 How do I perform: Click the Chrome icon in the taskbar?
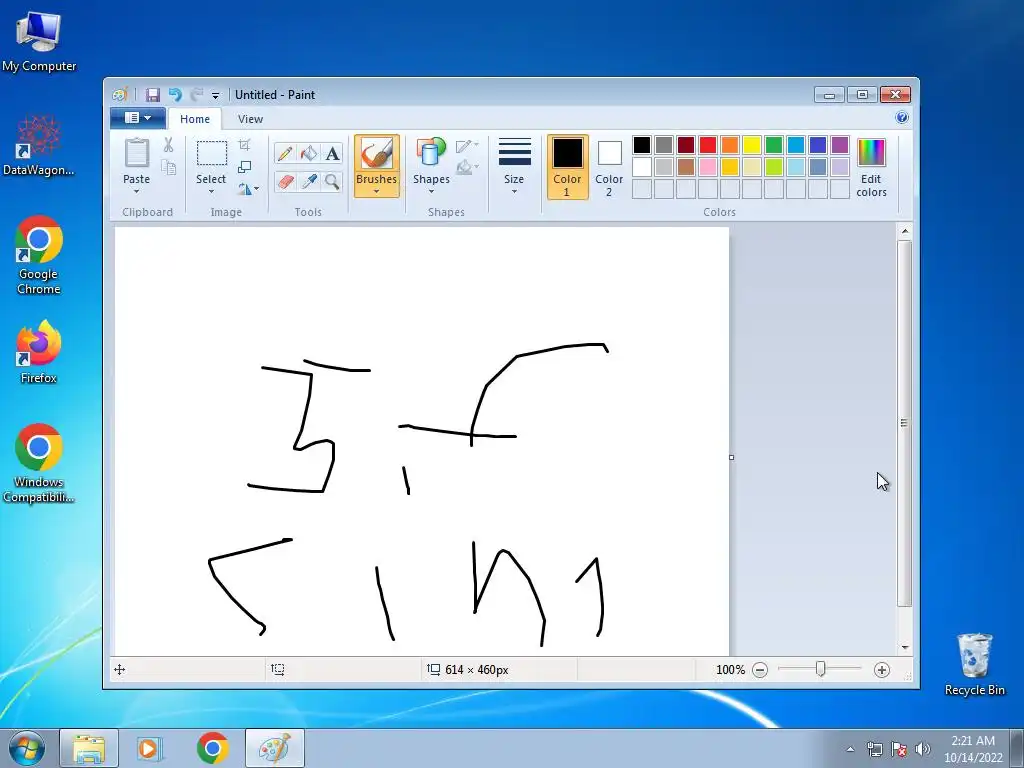(x=212, y=748)
